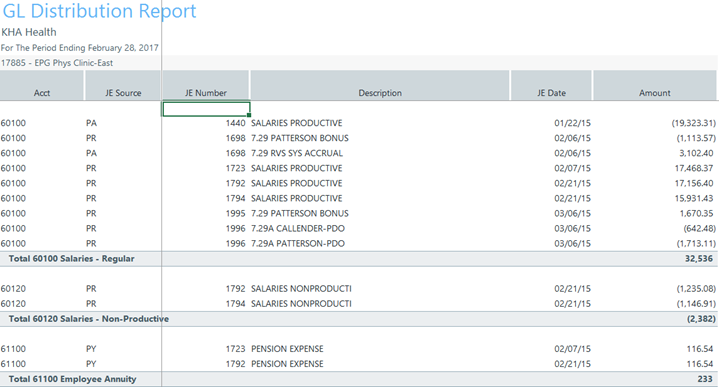
Task: Click the JE Number column header
Action: pyautogui.click(x=205, y=85)
